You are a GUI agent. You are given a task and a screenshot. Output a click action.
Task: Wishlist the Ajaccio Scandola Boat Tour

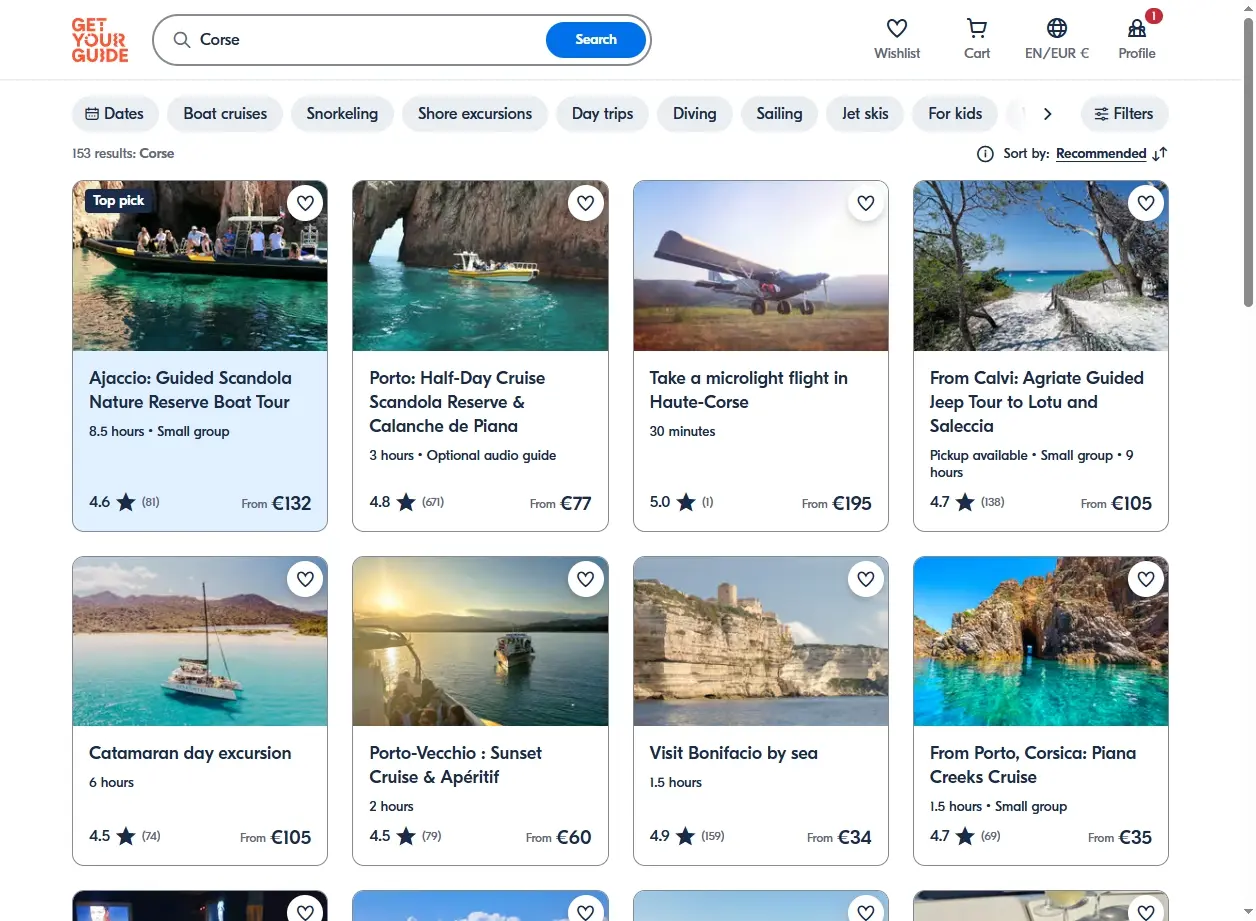[306, 203]
